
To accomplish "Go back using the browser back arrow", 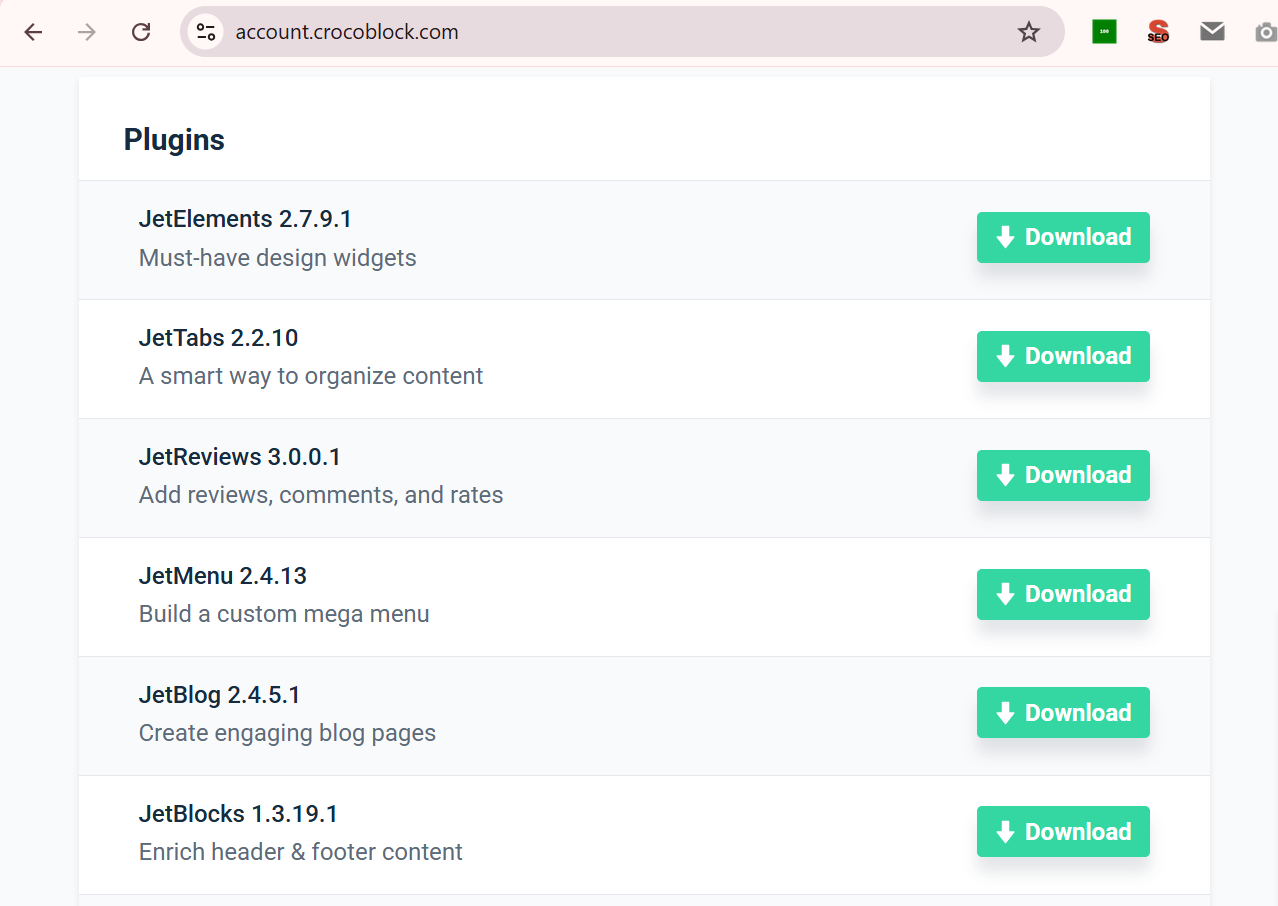I will 33,32.
